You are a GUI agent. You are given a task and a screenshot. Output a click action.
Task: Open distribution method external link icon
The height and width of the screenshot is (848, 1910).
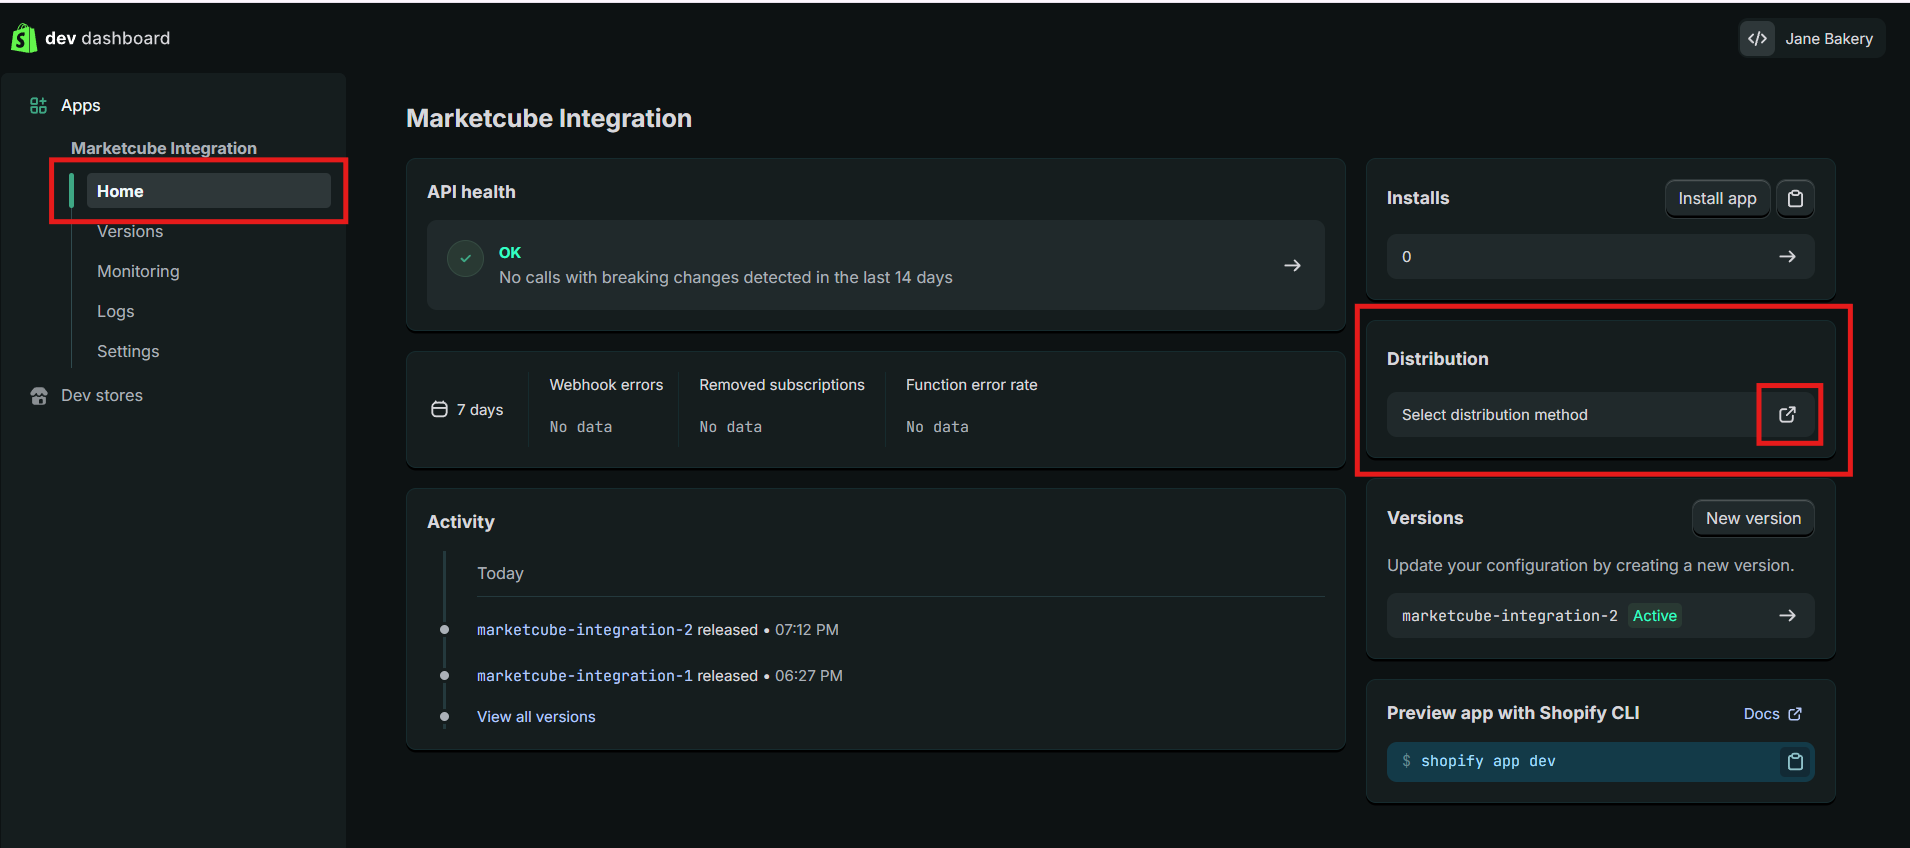tap(1787, 414)
